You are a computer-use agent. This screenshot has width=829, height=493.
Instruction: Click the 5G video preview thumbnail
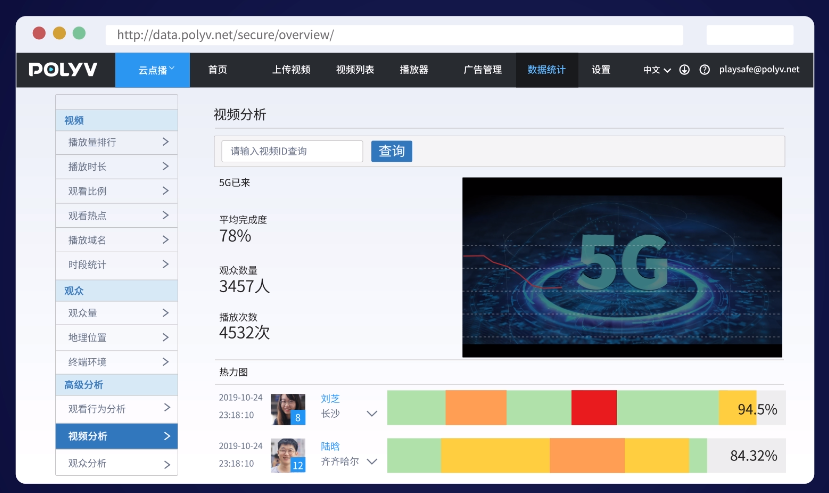tap(621, 267)
